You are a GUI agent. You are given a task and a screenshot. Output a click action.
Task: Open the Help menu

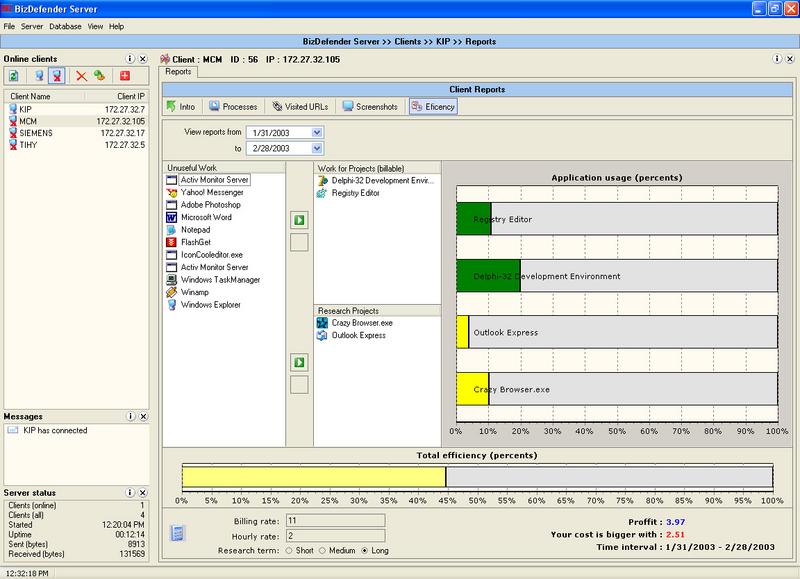(x=116, y=27)
